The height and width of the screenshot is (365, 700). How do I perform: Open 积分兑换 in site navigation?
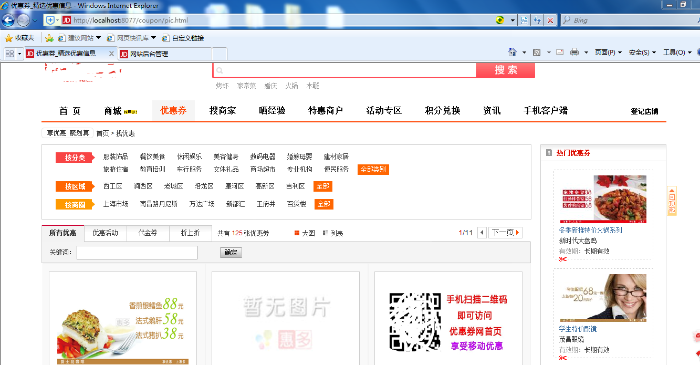(442, 111)
